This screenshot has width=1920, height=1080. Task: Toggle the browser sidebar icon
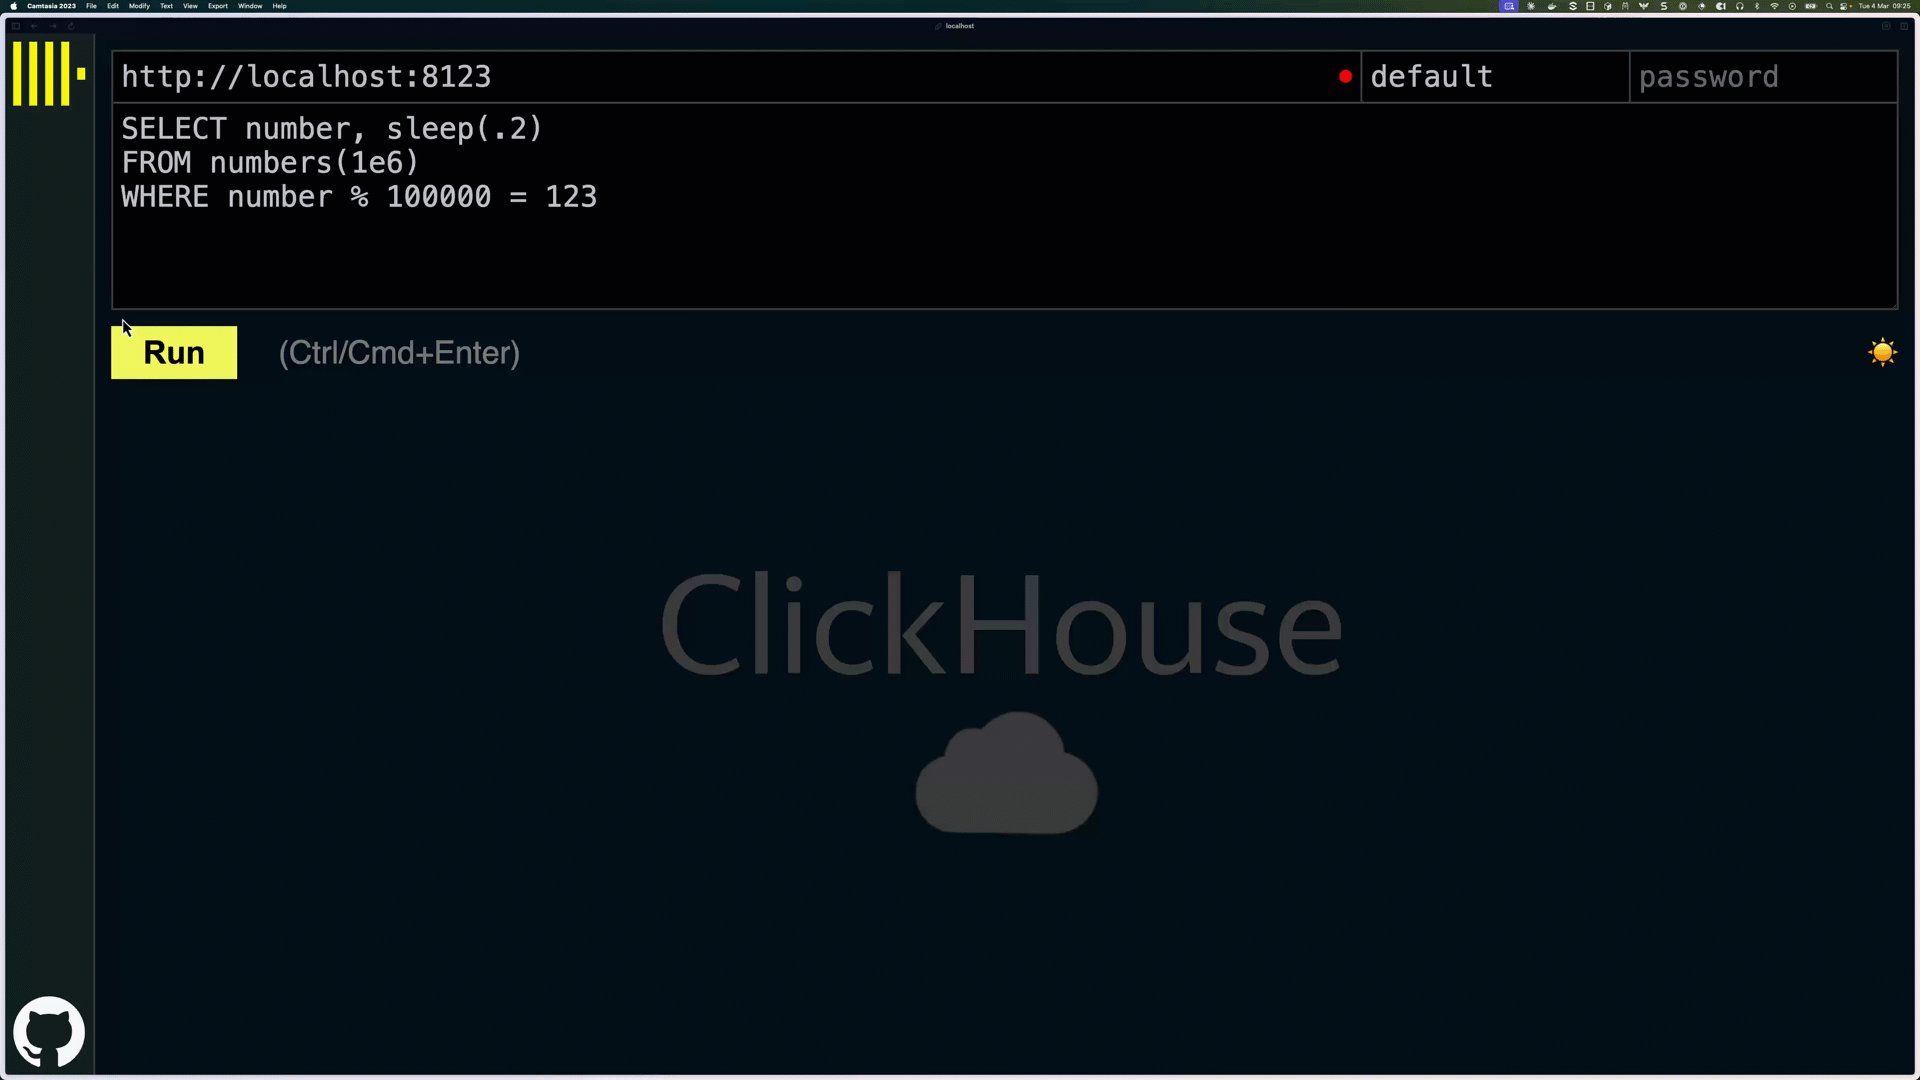(16, 26)
